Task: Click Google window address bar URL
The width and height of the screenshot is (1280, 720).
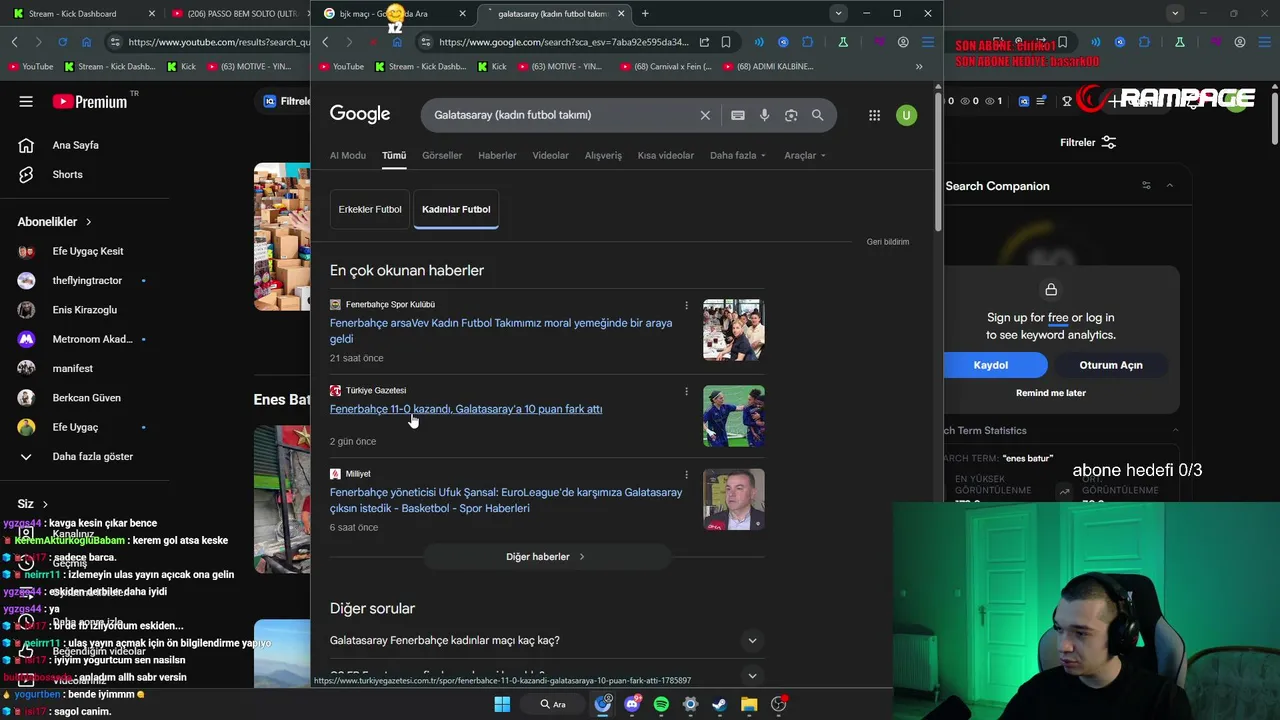Action: click(x=564, y=42)
